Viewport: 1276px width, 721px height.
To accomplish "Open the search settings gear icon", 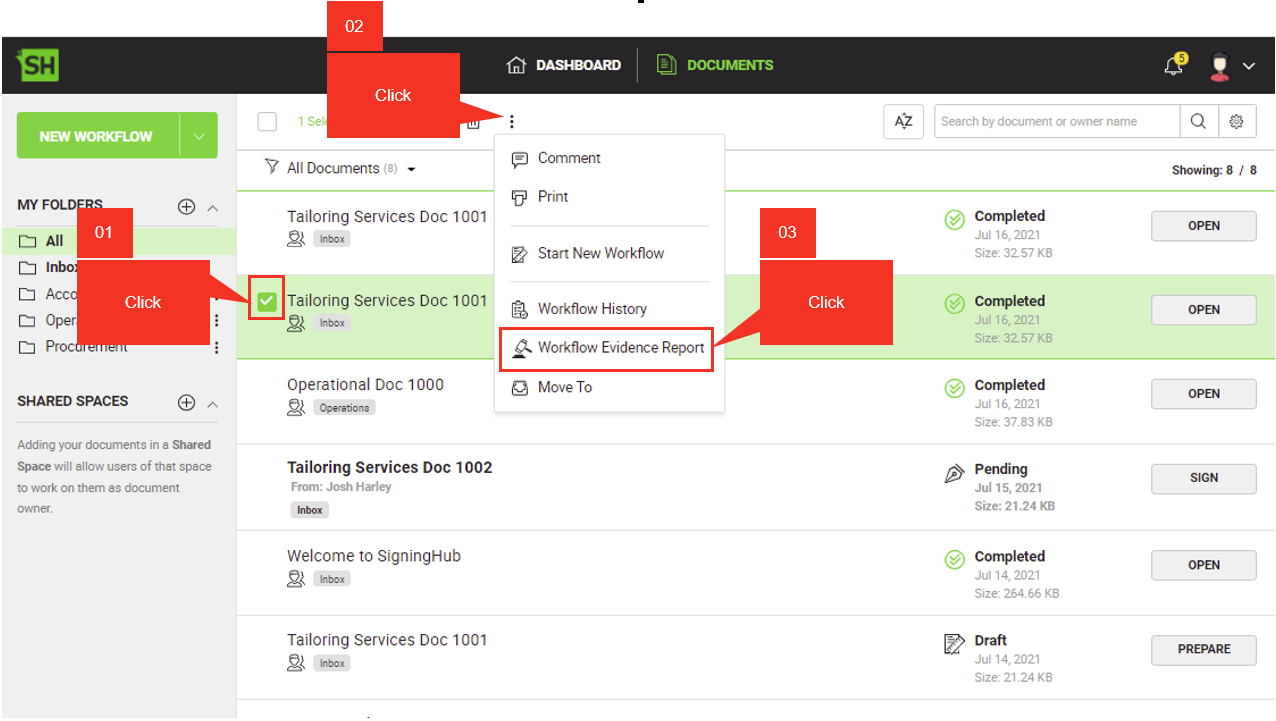I will [x=1236, y=122].
